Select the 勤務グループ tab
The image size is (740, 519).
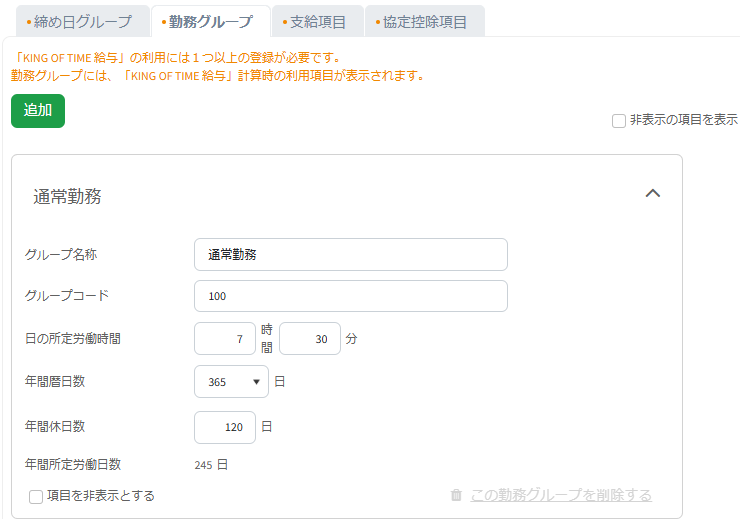tap(210, 22)
